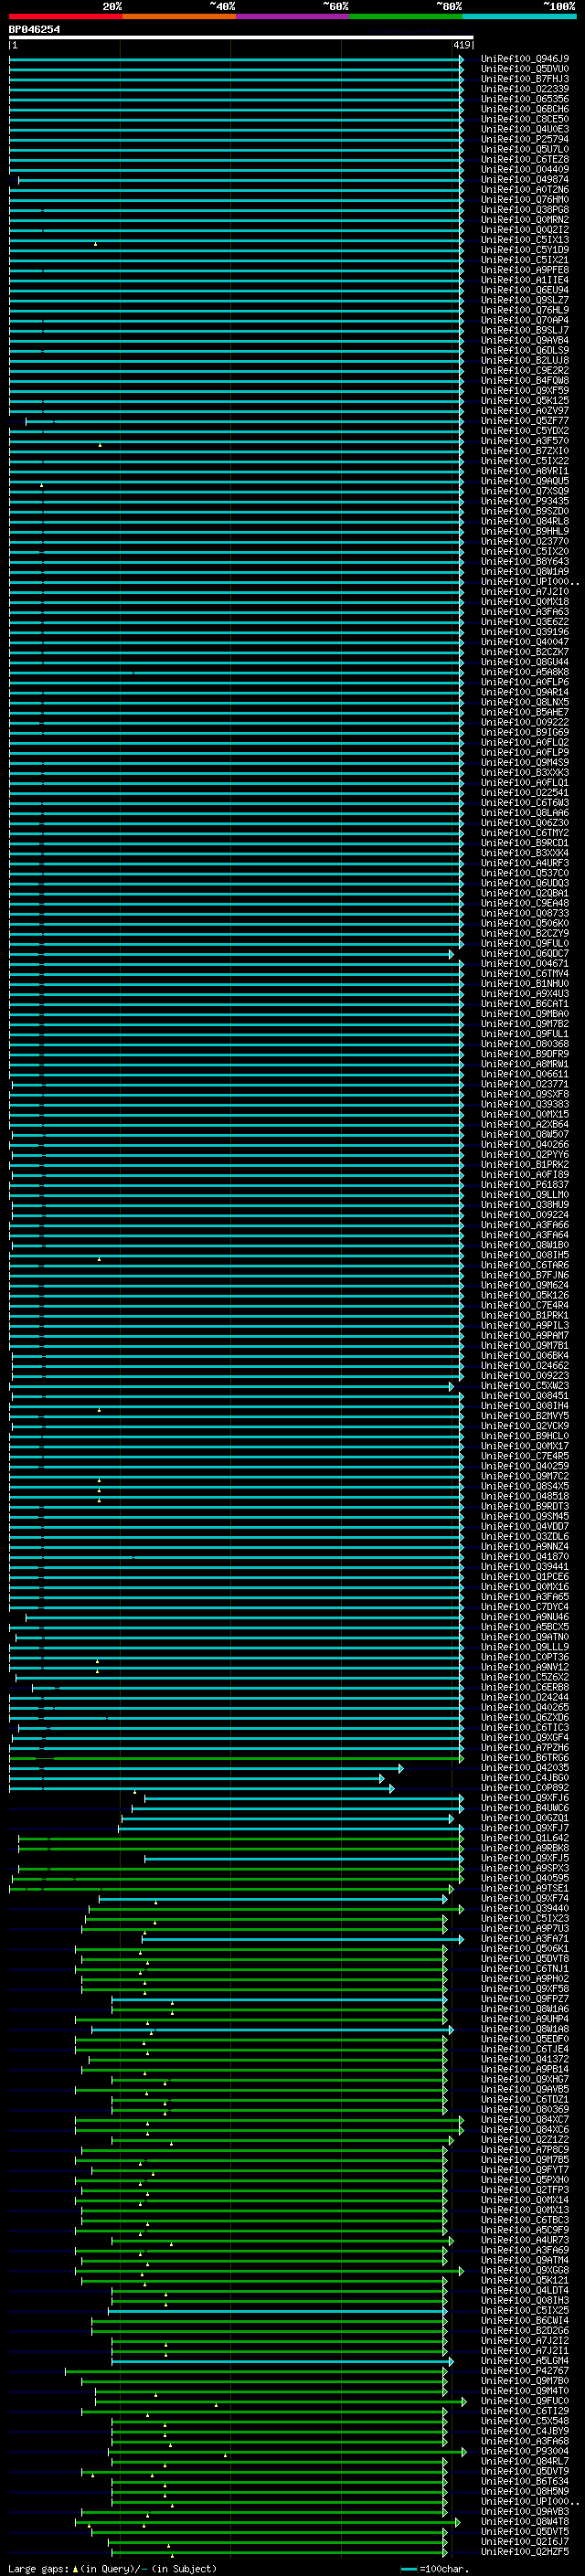Click the cyan alignment bar for UniRef100_A5LGM4
Viewport: 585px width, 2576px height.
[283, 2361]
